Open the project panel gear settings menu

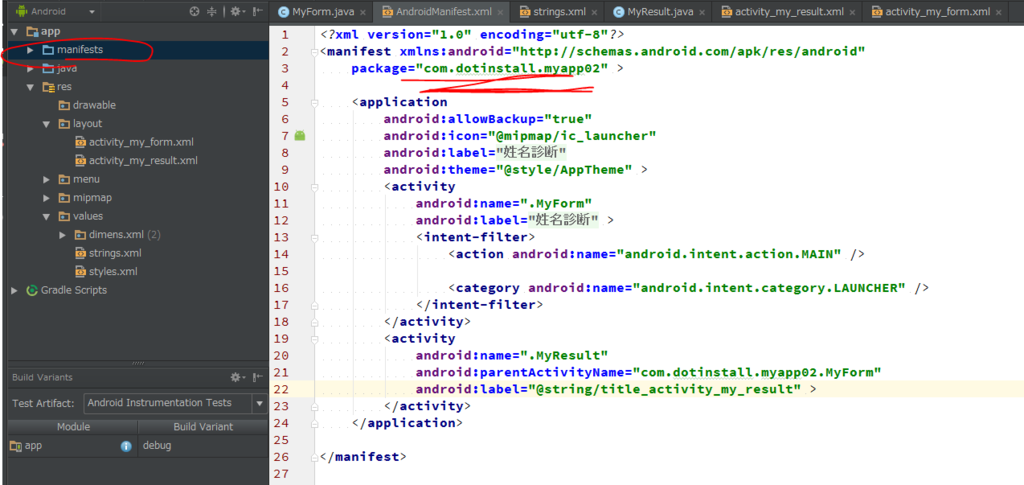tap(236, 12)
